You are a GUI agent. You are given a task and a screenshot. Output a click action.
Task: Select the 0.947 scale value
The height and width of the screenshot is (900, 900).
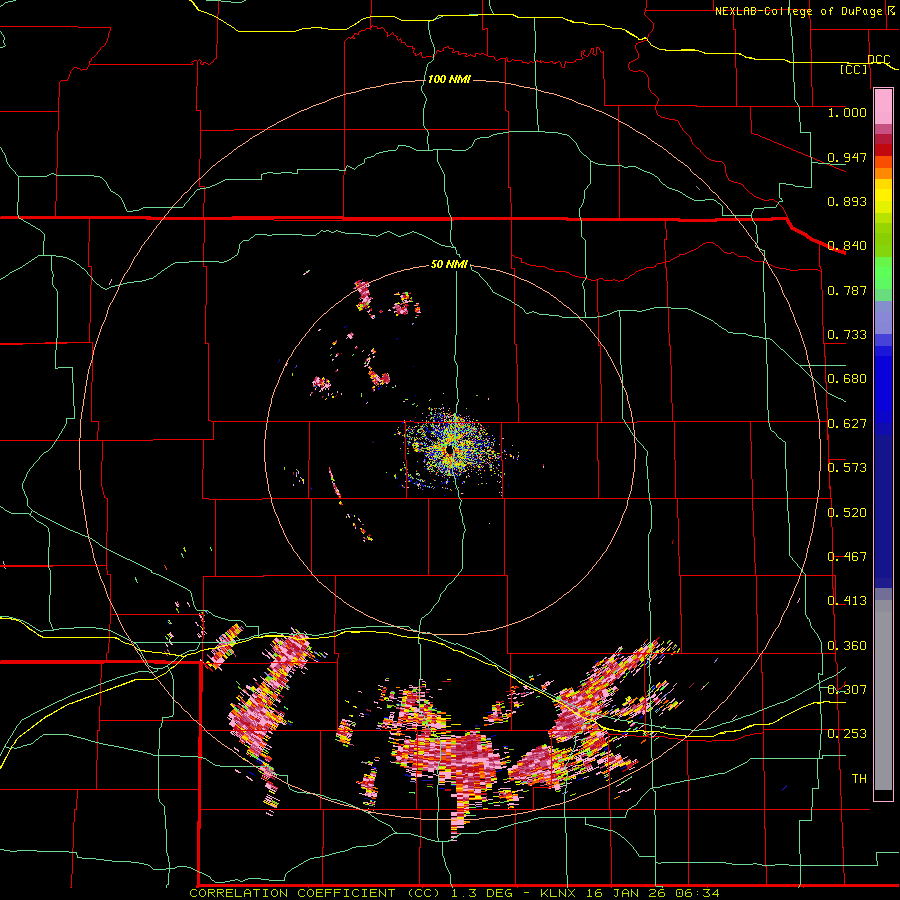click(x=847, y=157)
